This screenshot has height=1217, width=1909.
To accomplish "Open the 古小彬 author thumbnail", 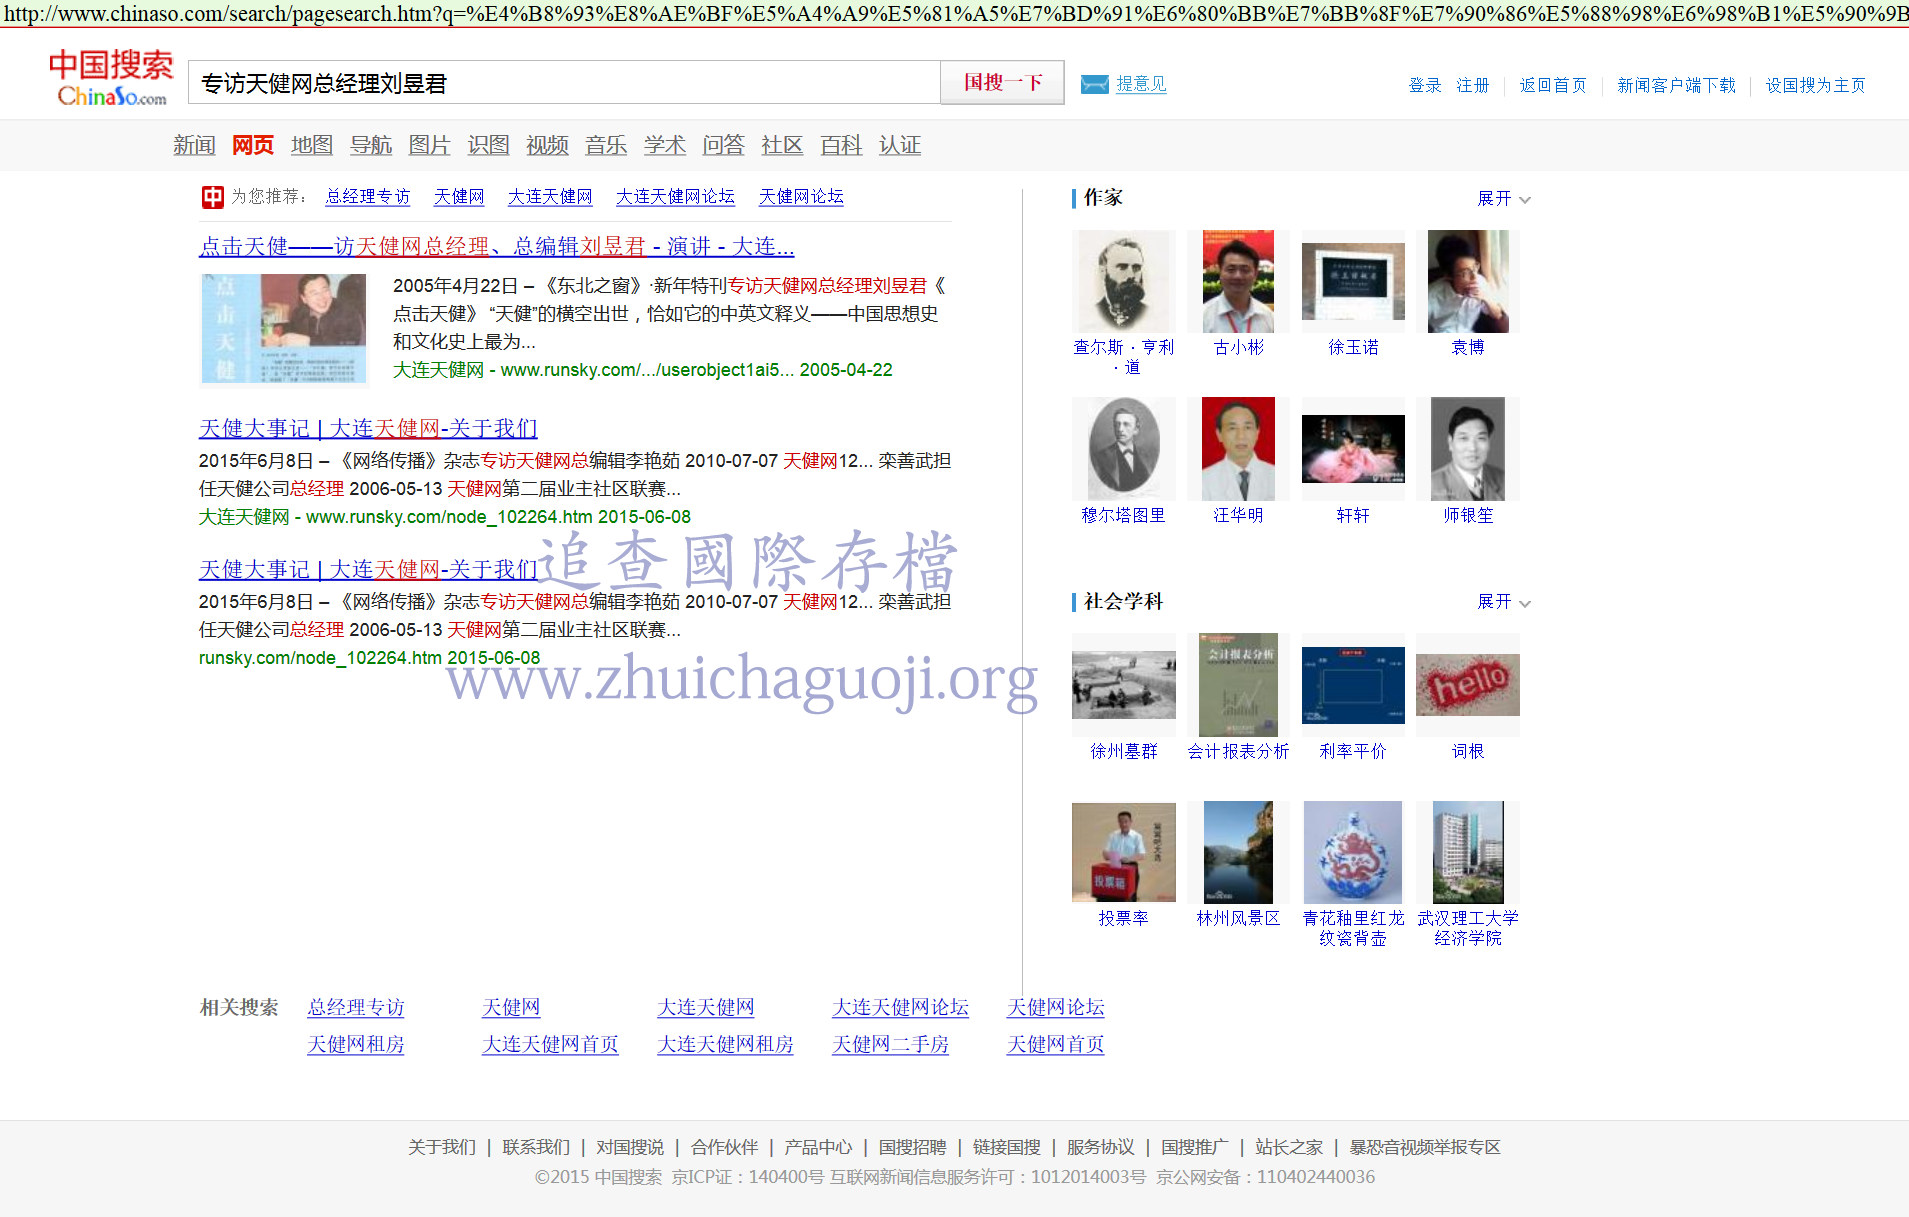I will point(1238,282).
